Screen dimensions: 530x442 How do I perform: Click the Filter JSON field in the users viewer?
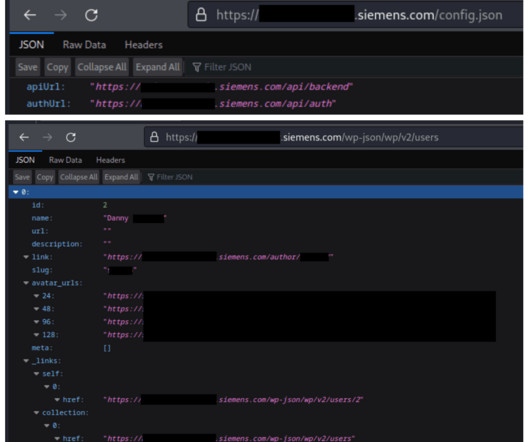point(333,177)
